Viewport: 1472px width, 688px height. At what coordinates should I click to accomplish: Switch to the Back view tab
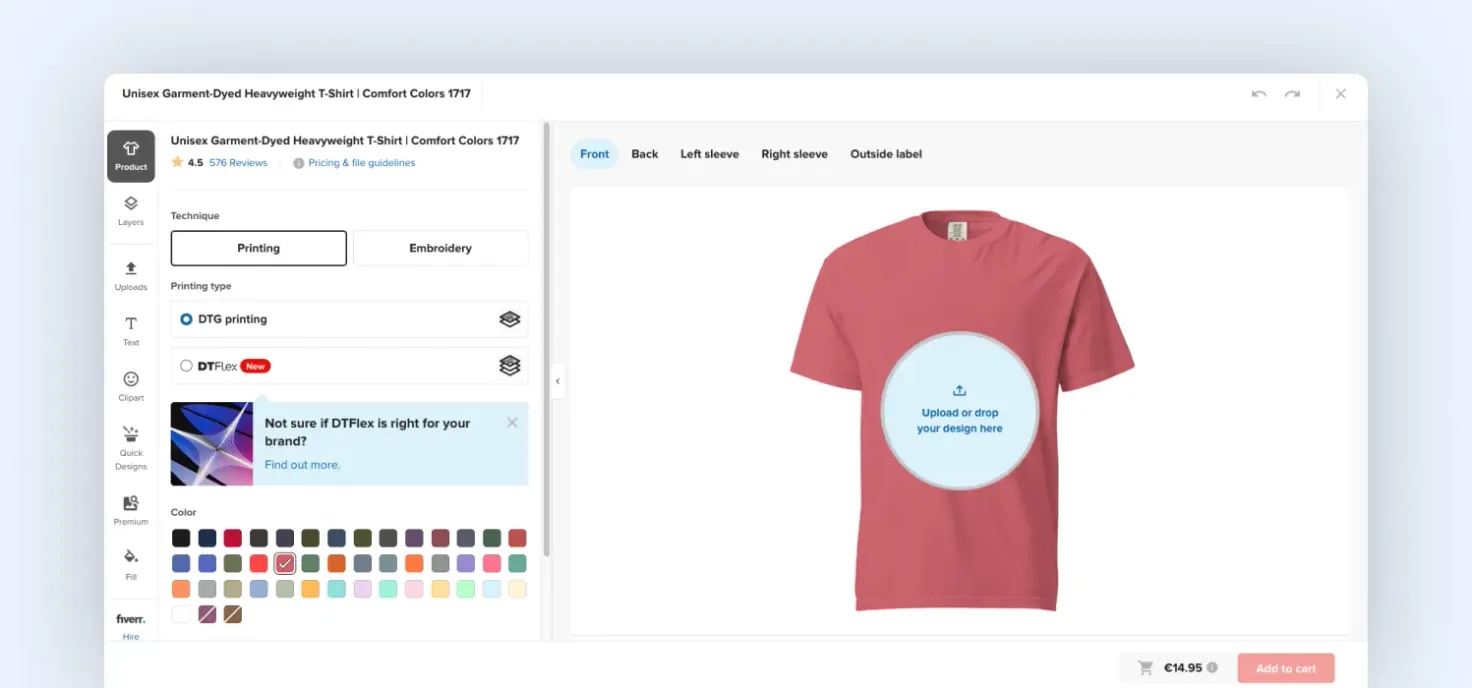(645, 154)
